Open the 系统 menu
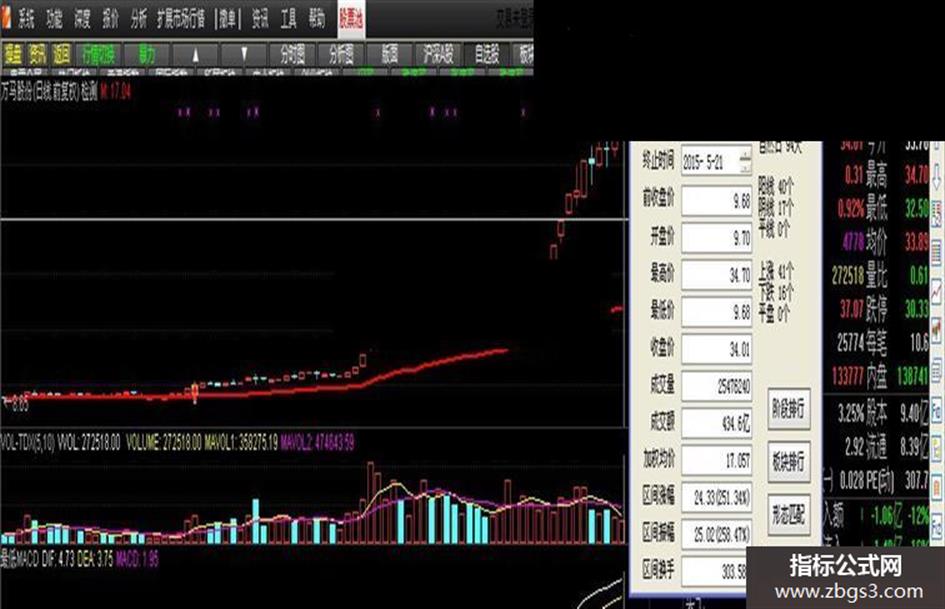This screenshot has width=945, height=609. pyautogui.click(x=27, y=19)
